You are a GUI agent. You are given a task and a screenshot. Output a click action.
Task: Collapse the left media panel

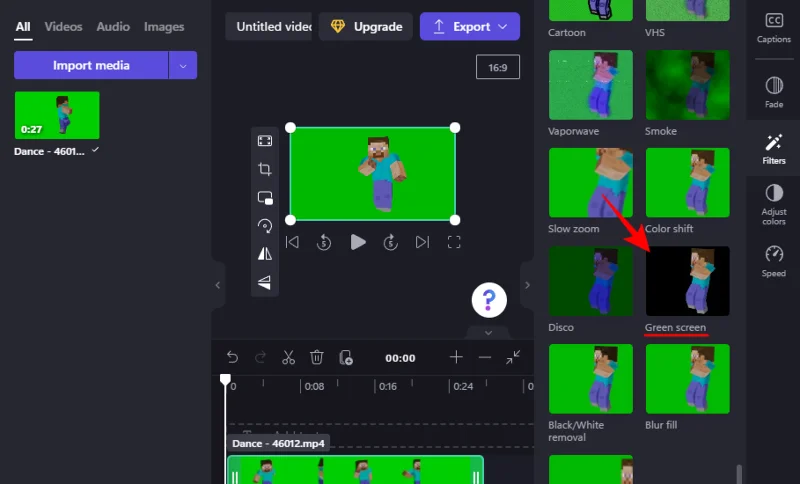point(218,285)
